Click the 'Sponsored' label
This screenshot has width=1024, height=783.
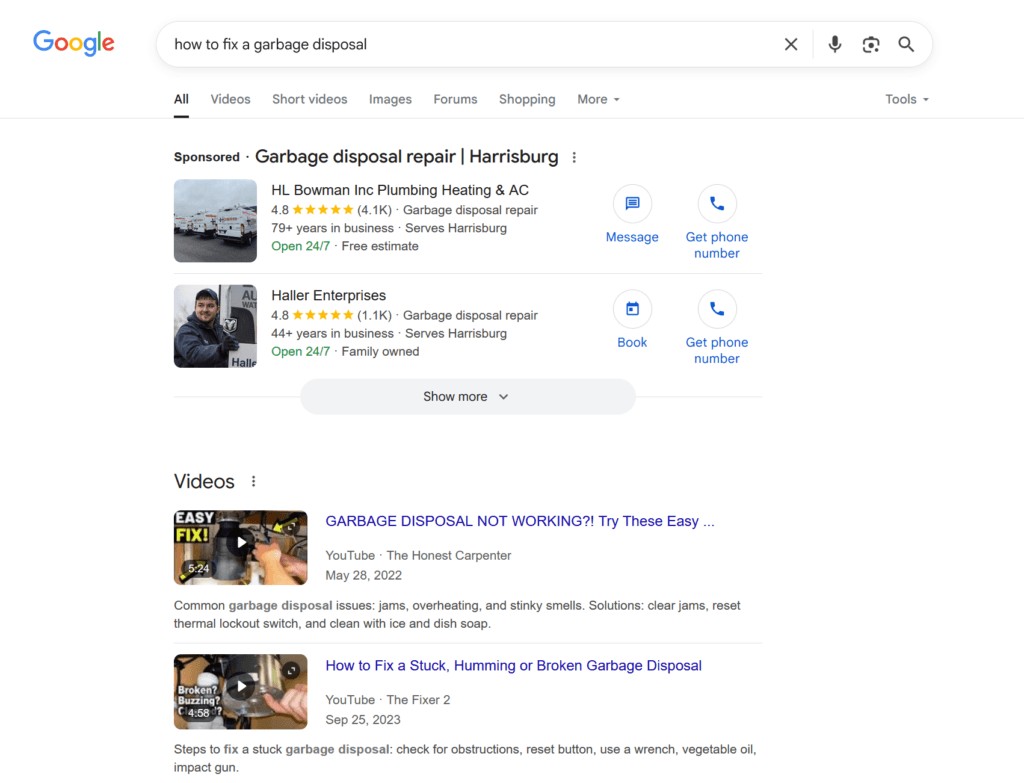(206, 157)
